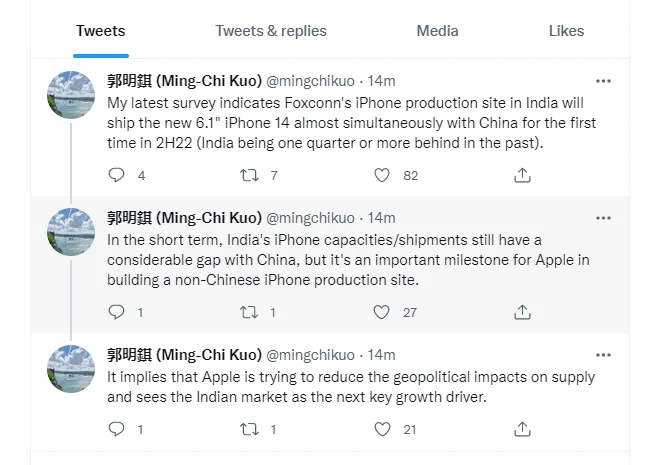Viewport: 651px width, 465px height.
Task: Share the first tweet about iPhone 14
Action: click(x=522, y=175)
